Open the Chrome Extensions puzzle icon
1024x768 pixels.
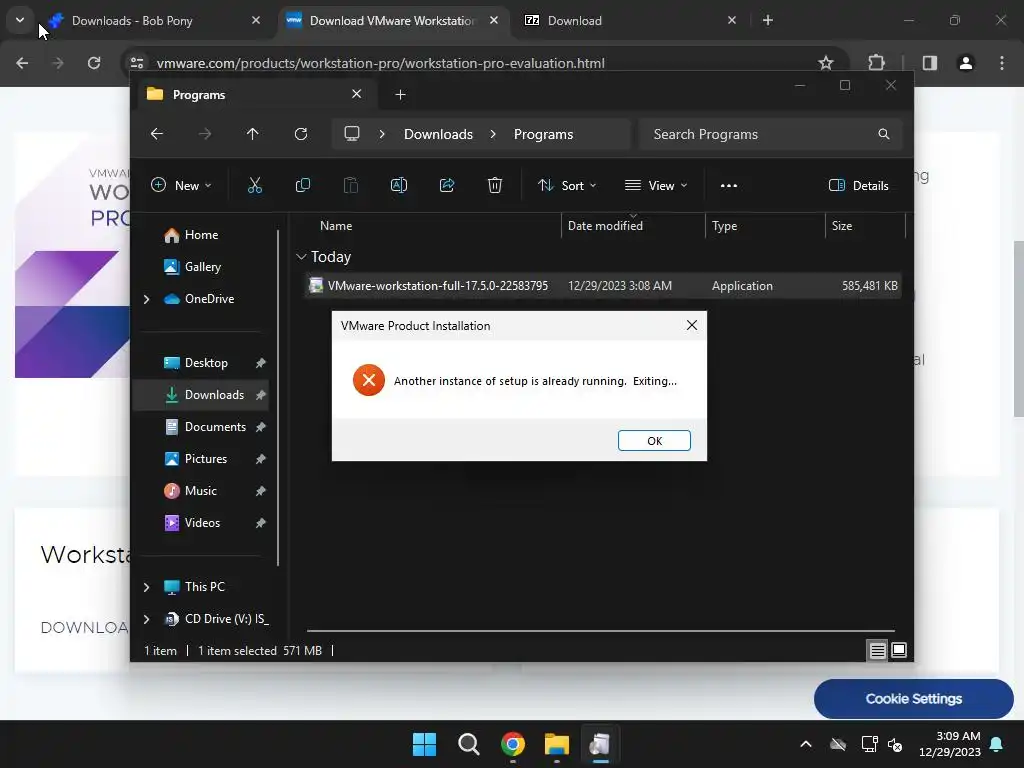(x=876, y=63)
